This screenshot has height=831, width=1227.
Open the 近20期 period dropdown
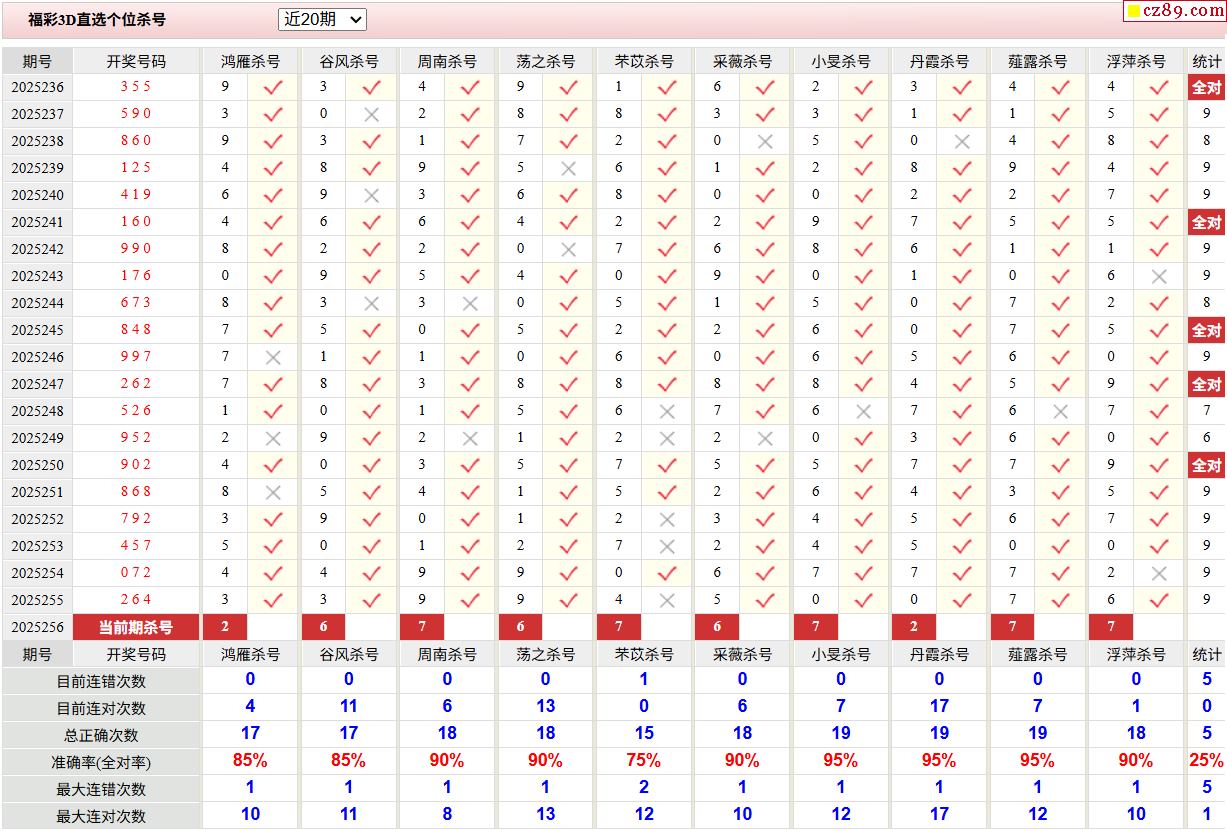click(x=322, y=19)
